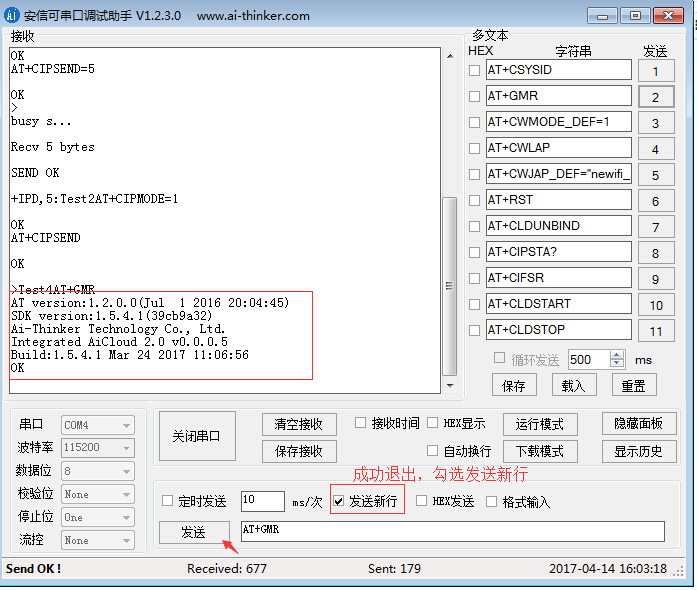The width and height of the screenshot is (697, 590).
Task: Click the 10 ms/次 timer interval field
Action: pos(262,501)
